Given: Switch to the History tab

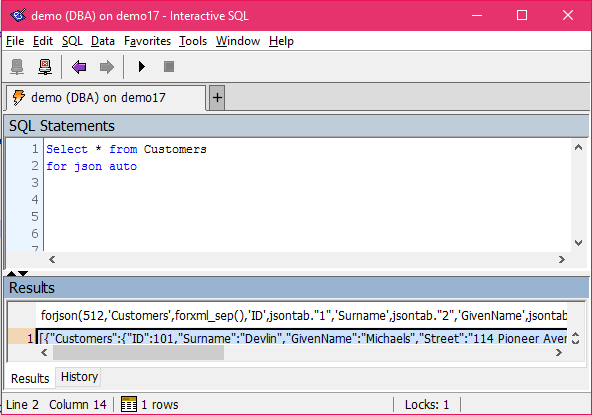Looking at the screenshot, I should [x=79, y=377].
